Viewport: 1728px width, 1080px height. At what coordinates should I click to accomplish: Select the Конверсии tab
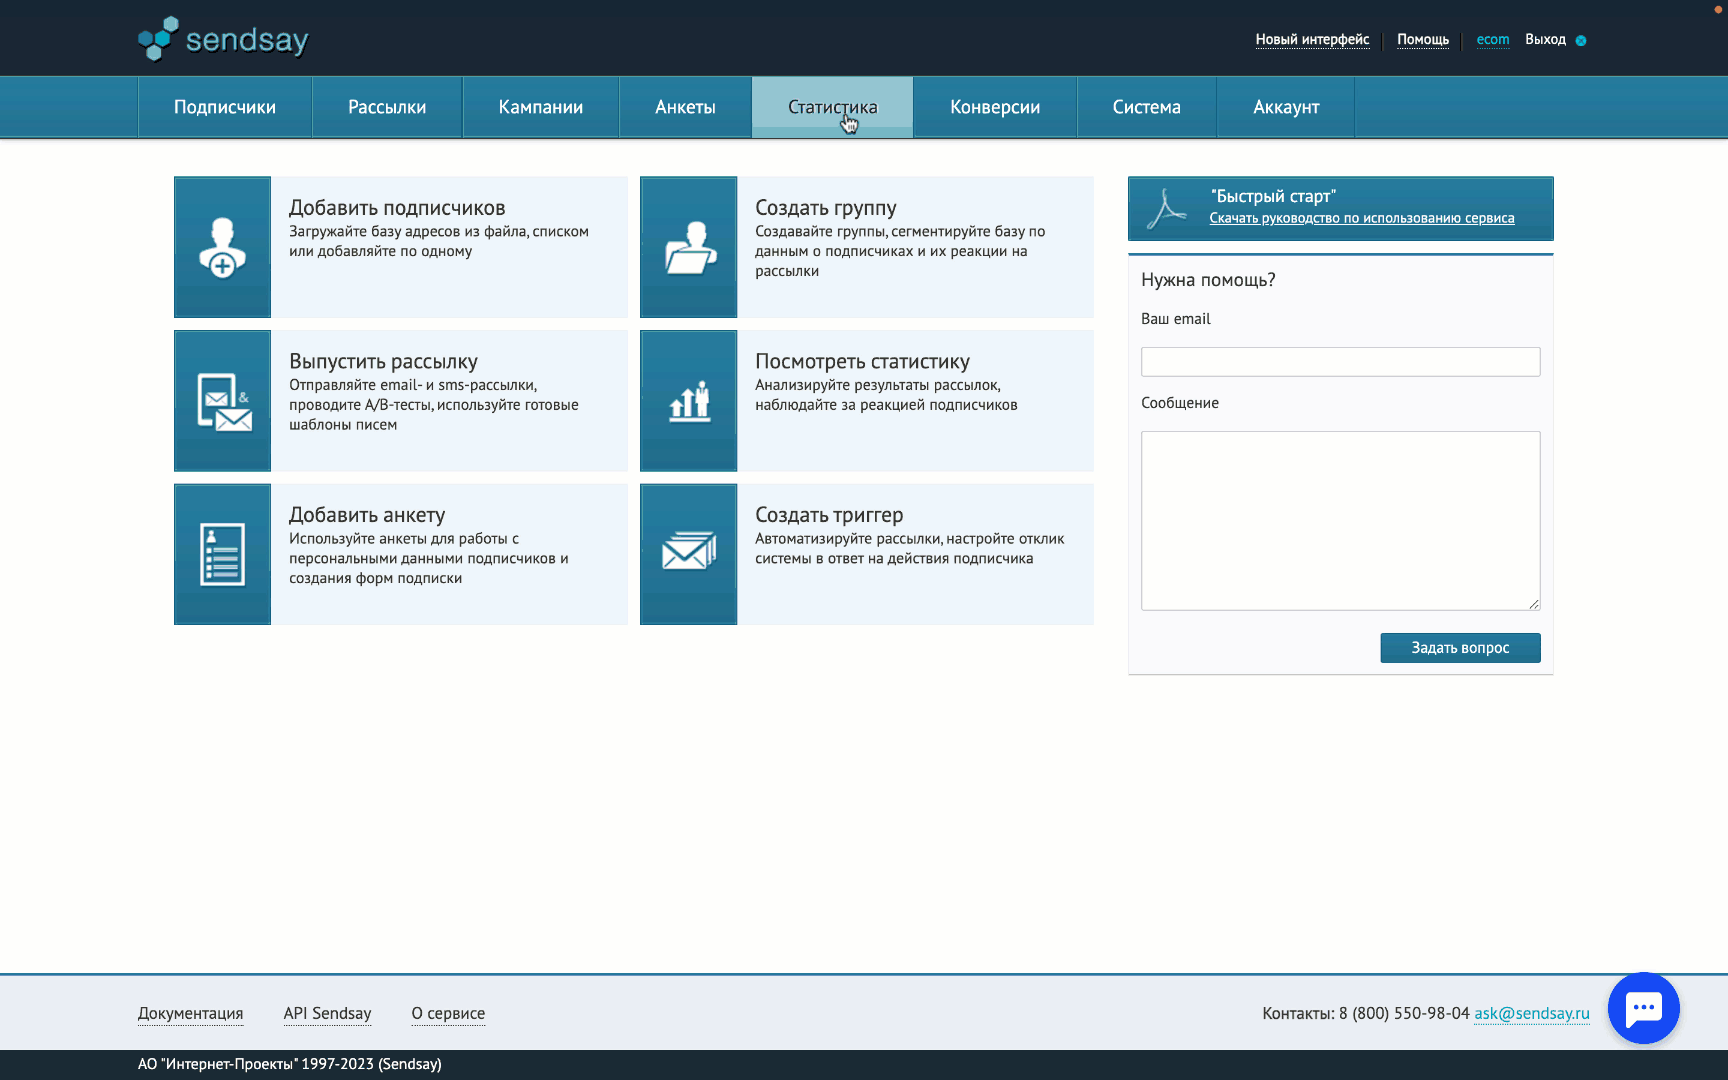(x=995, y=107)
